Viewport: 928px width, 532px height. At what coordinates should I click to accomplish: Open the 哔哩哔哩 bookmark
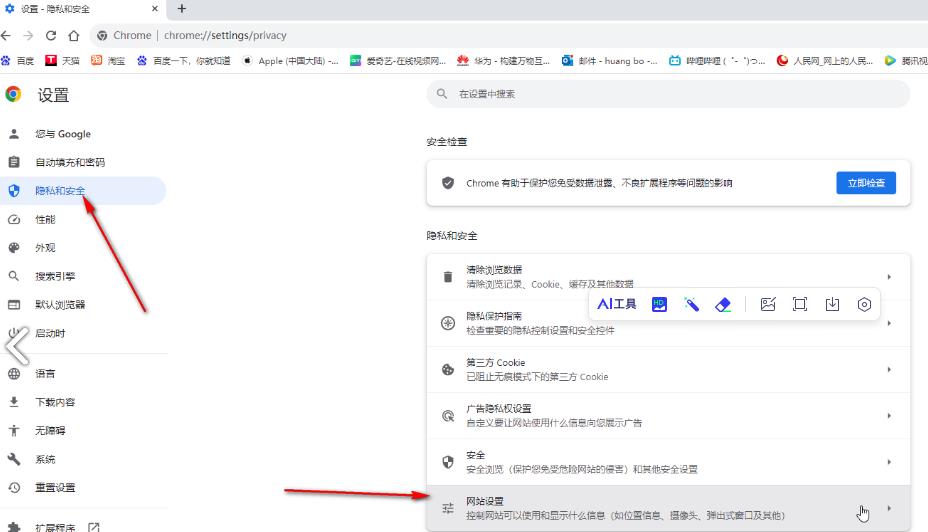717,60
